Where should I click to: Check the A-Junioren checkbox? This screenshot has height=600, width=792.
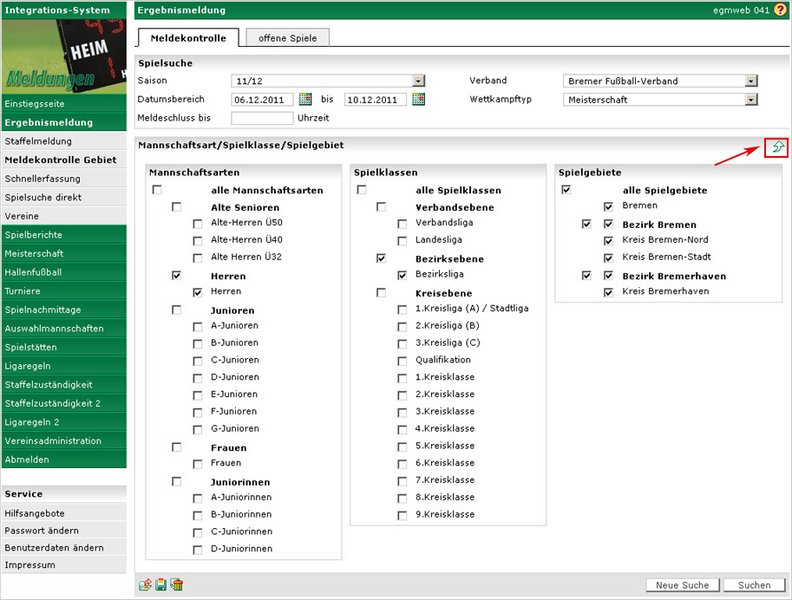pyautogui.click(x=199, y=326)
